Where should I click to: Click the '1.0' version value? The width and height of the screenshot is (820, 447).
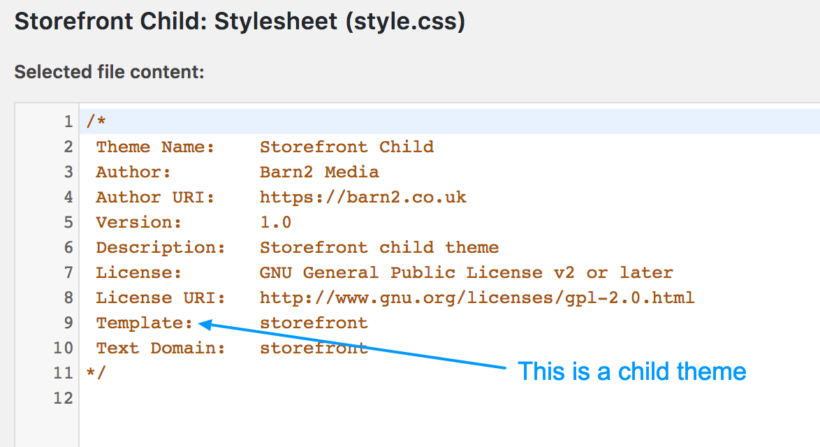click(276, 222)
